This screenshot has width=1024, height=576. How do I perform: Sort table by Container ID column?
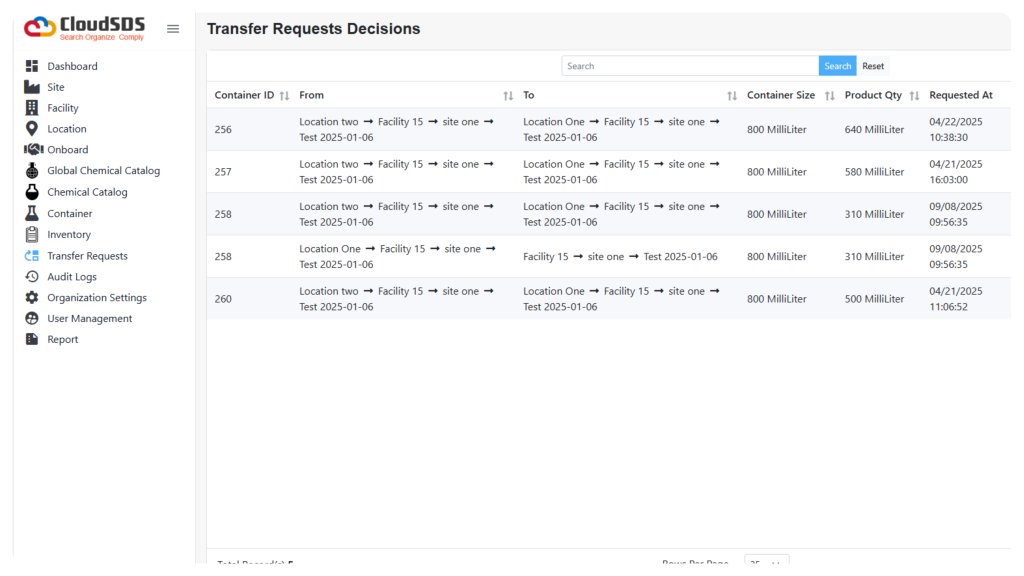click(284, 96)
